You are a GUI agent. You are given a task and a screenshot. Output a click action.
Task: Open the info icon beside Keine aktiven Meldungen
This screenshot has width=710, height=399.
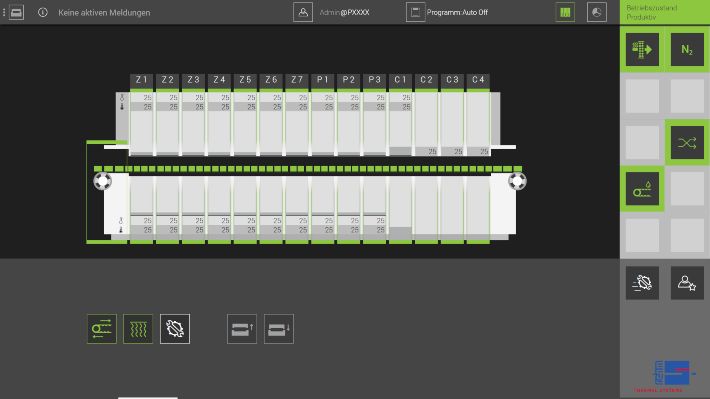(43, 12)
